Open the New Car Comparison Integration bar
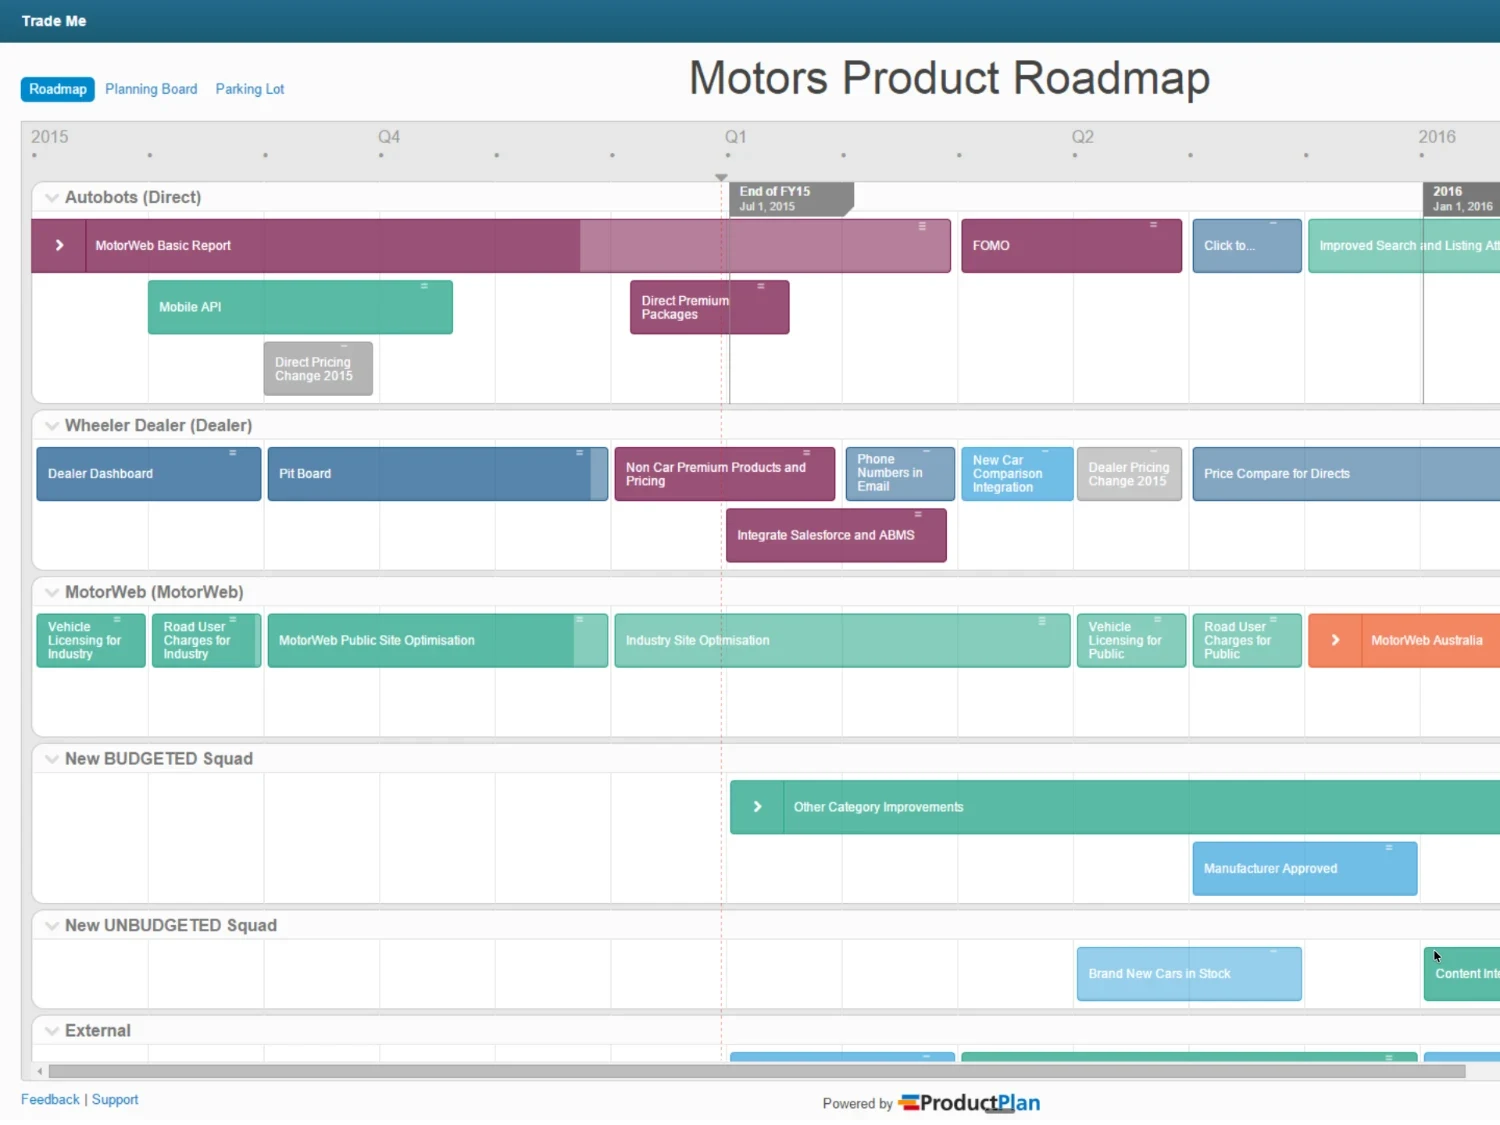 pyautogui.click(x=1016, y=474)
